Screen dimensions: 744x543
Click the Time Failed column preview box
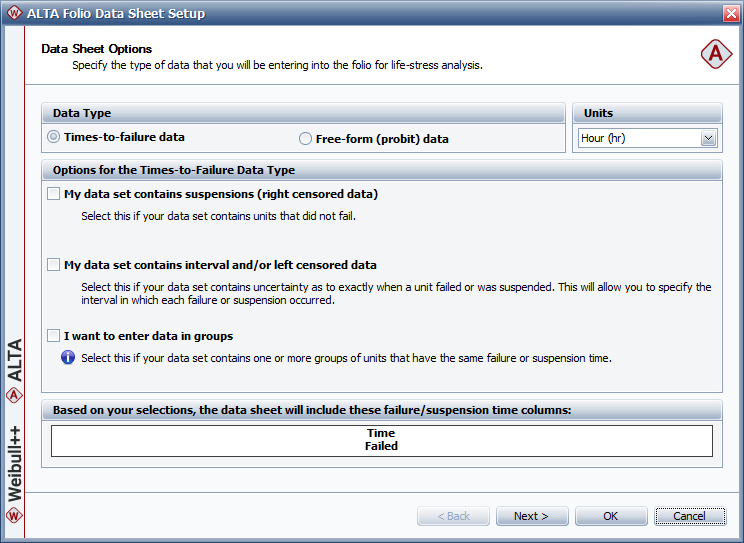click(x=381, y=441)
